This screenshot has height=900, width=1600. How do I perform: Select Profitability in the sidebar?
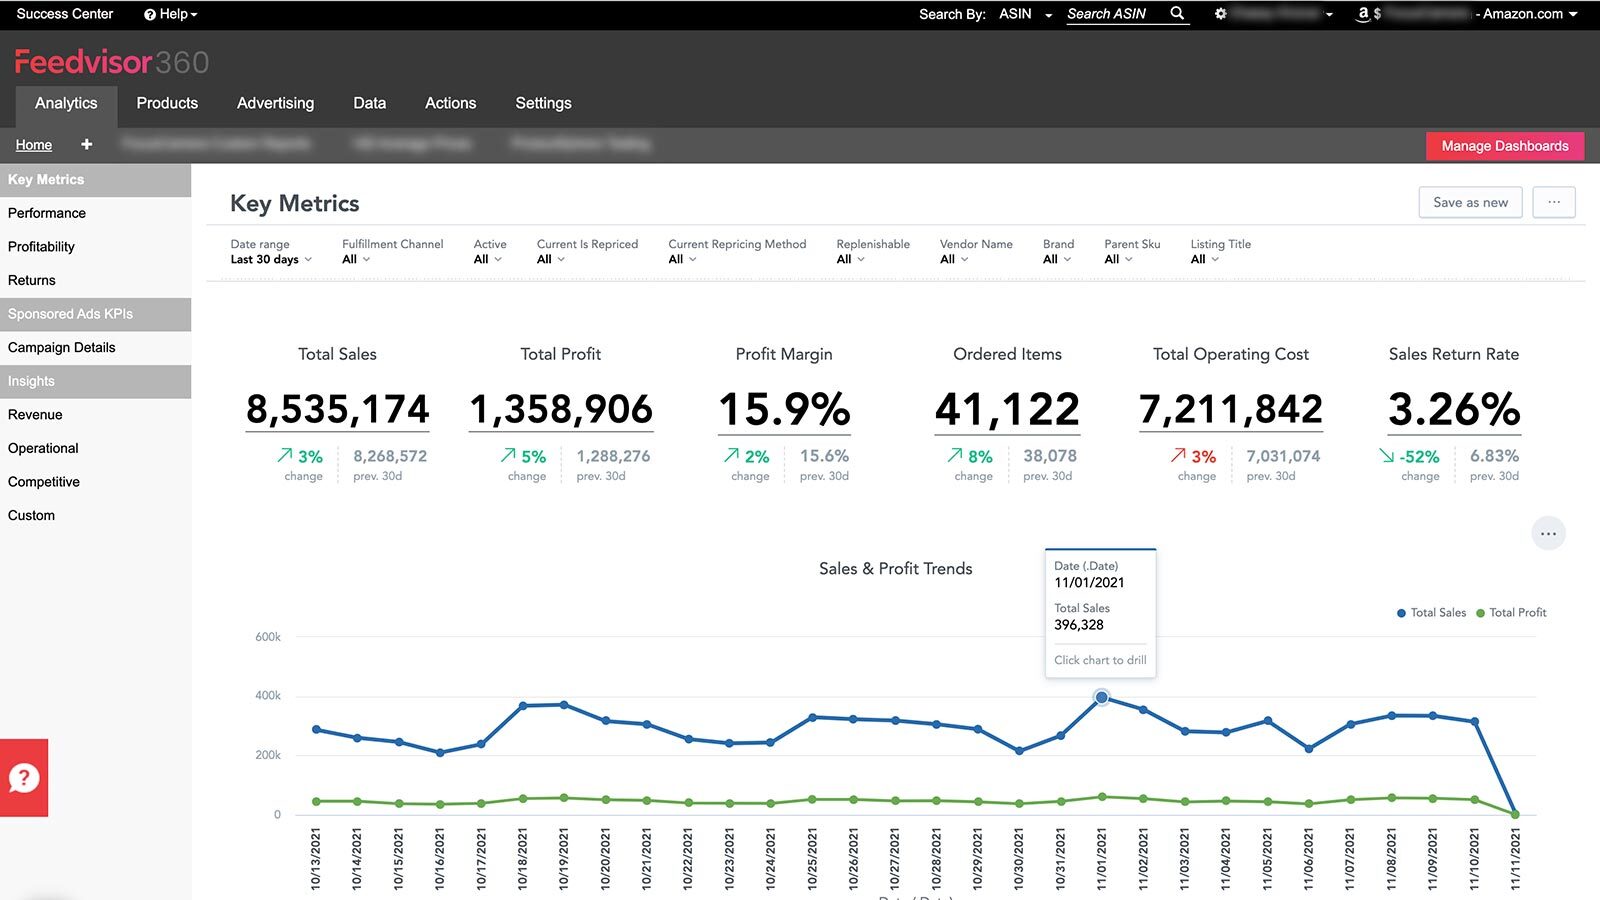point(41,247)
